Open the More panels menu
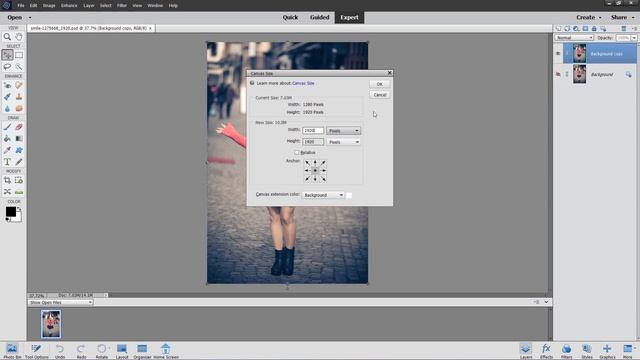The image size is (640, 360). pos(628,351)
